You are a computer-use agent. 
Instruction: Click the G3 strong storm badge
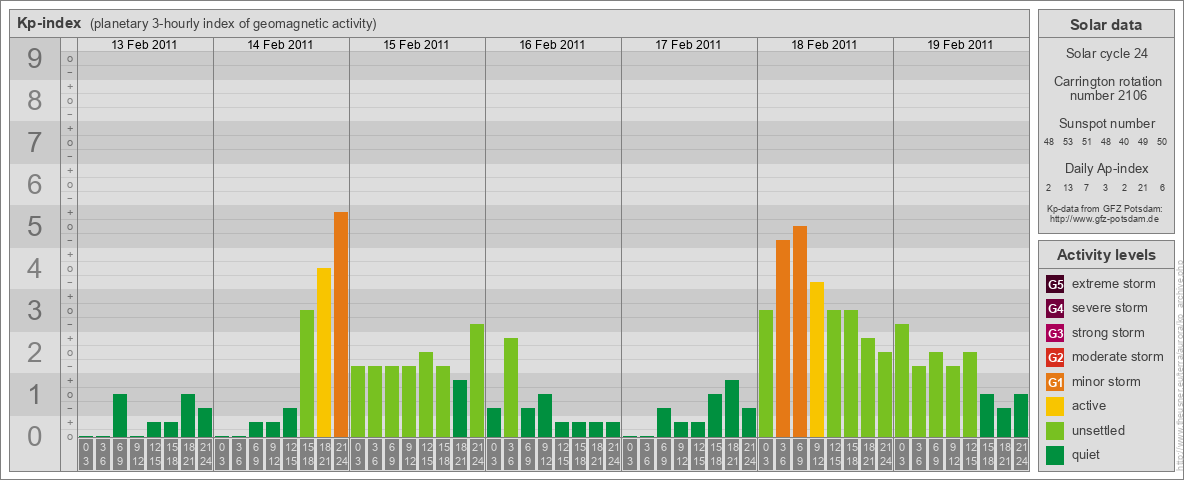click(x=1055, y=333)
